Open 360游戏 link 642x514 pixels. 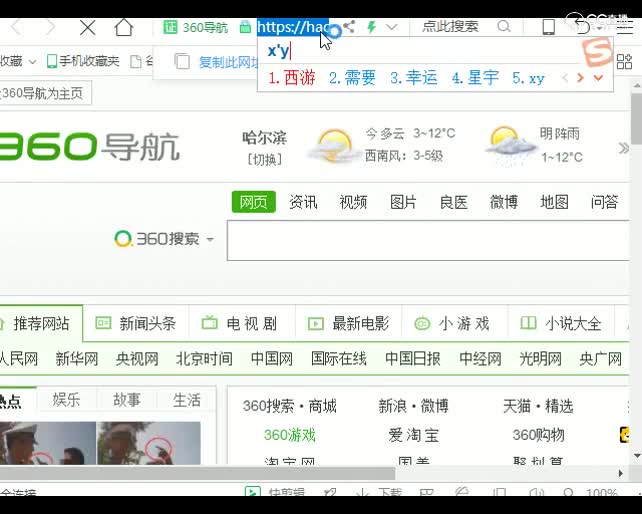[289, 435]
